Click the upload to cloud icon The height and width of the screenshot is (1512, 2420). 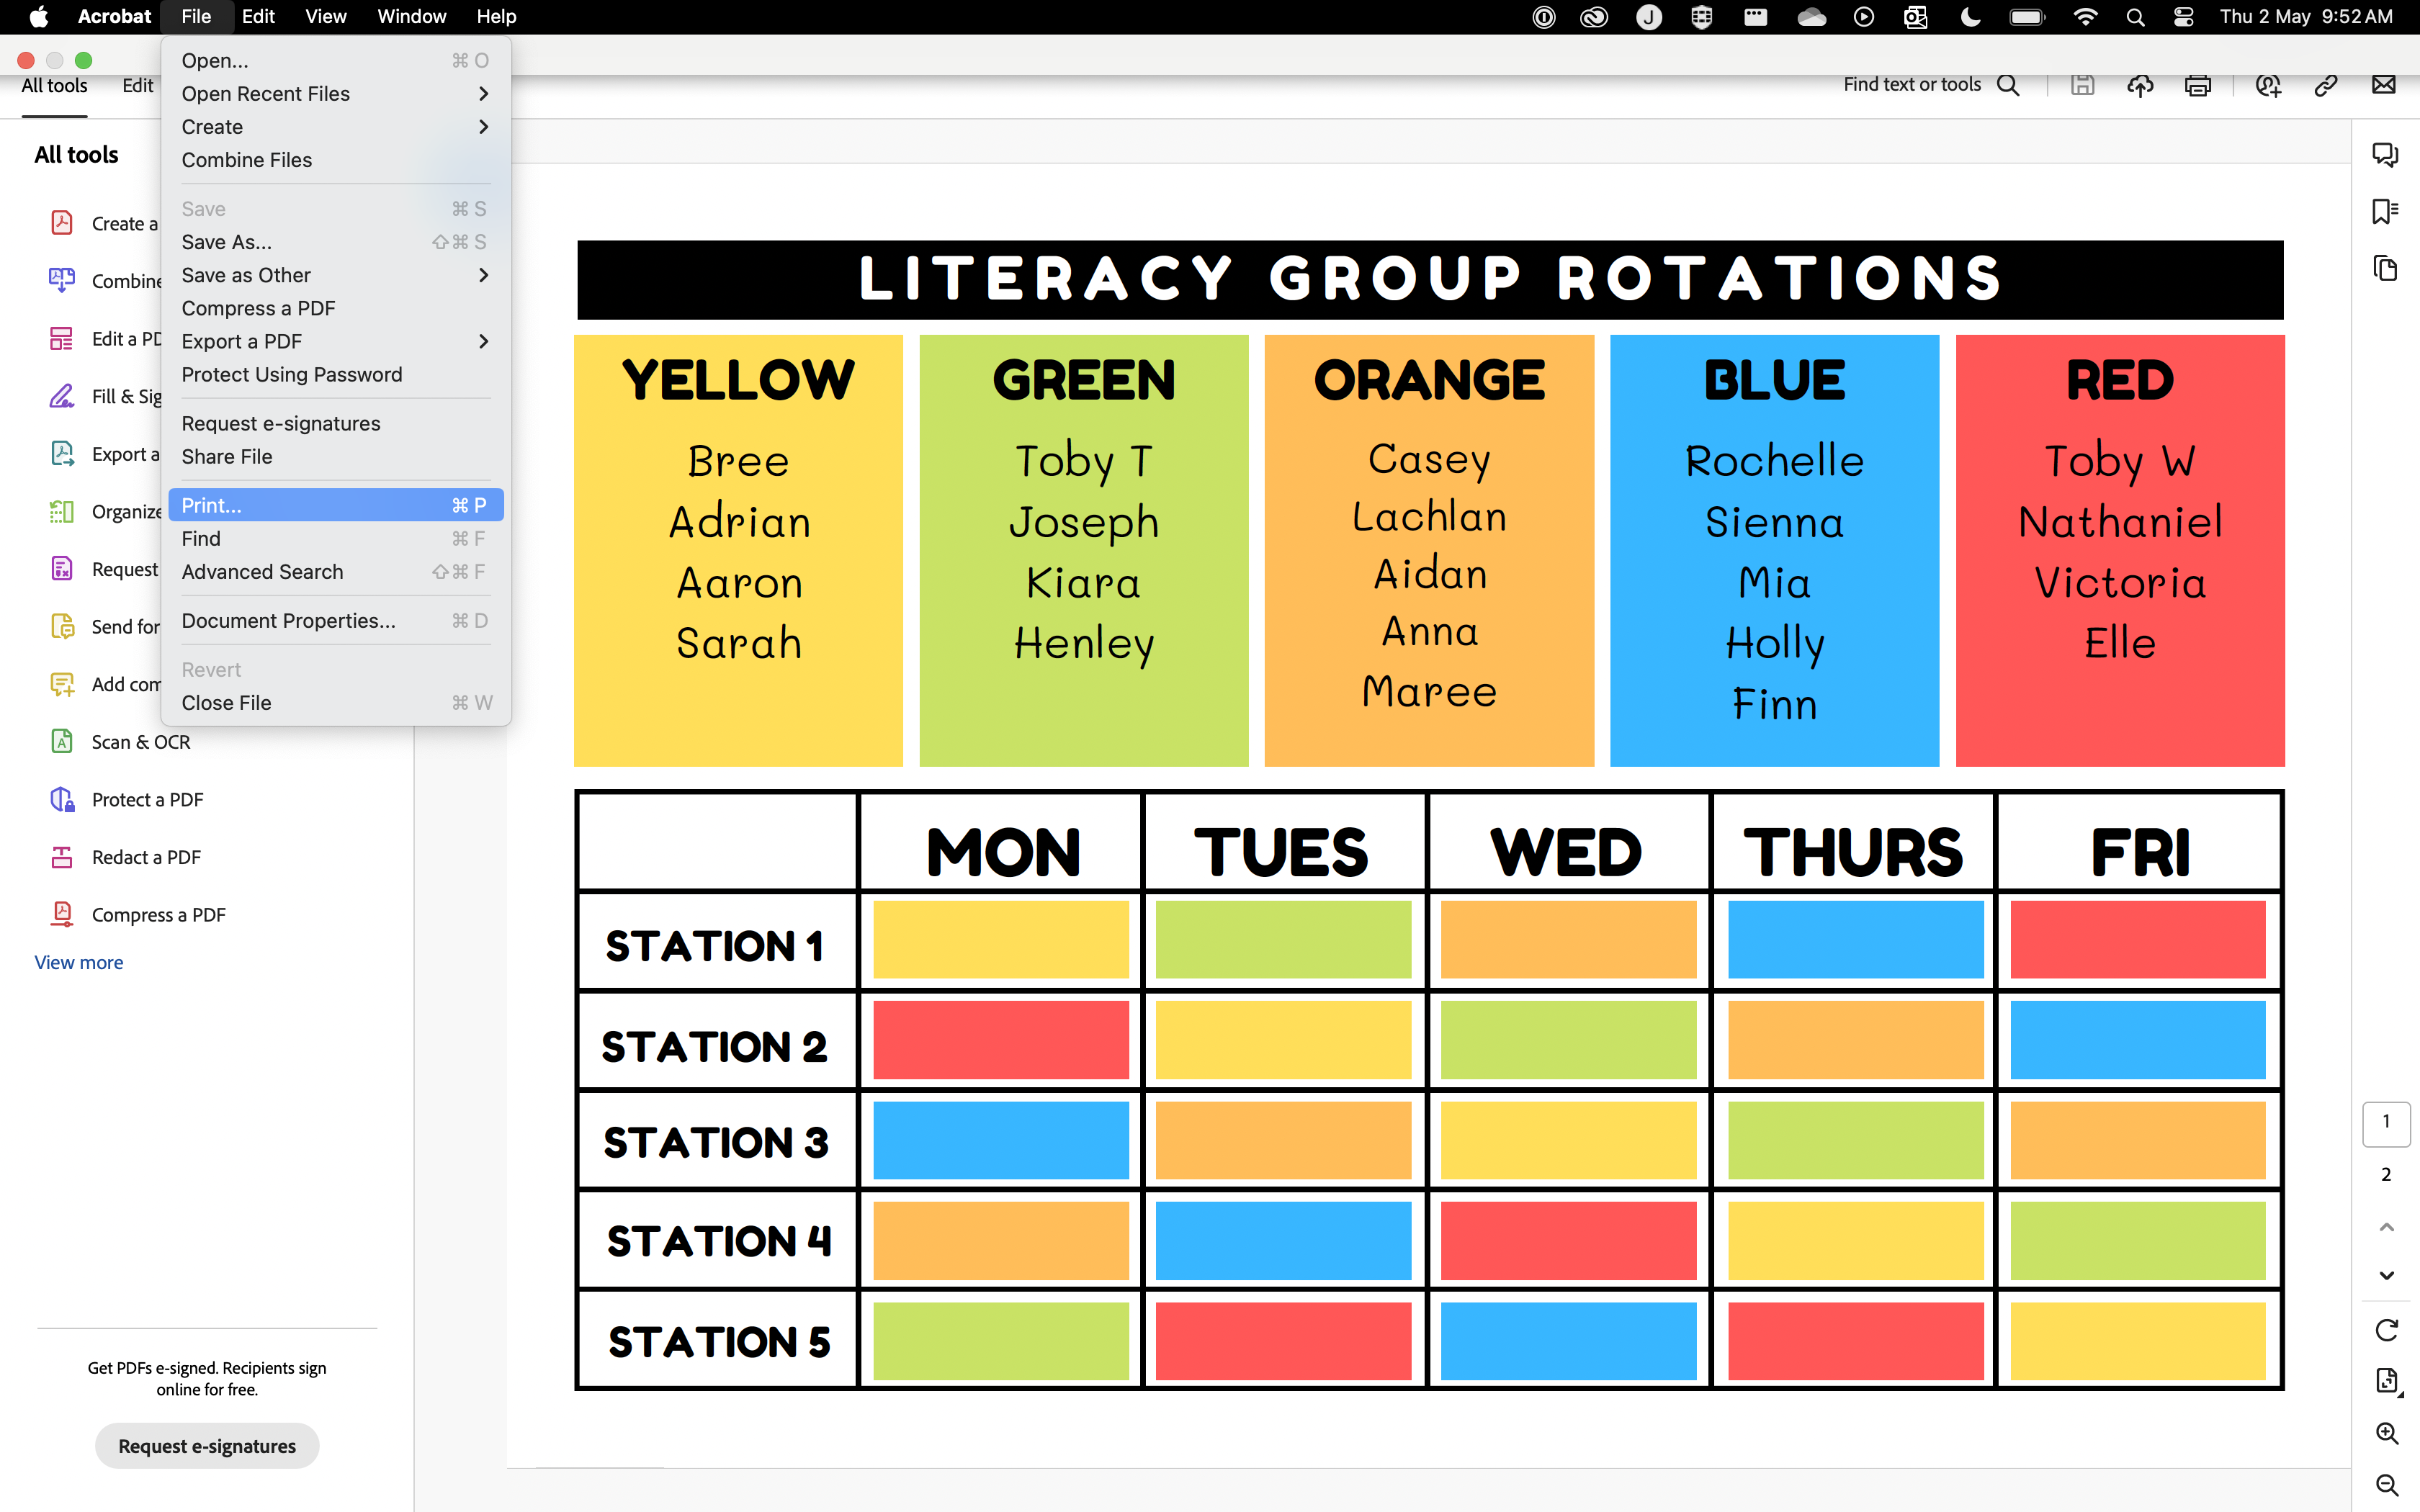pos(2139,86)
